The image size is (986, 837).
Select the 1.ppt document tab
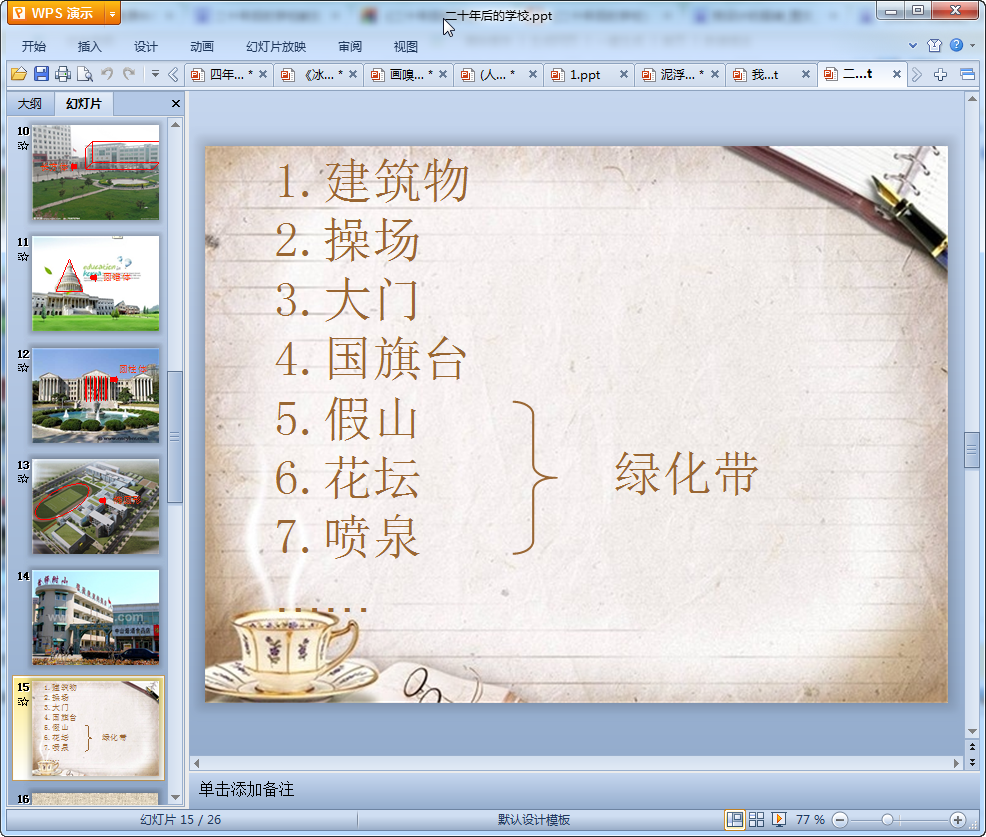(585, 74)
